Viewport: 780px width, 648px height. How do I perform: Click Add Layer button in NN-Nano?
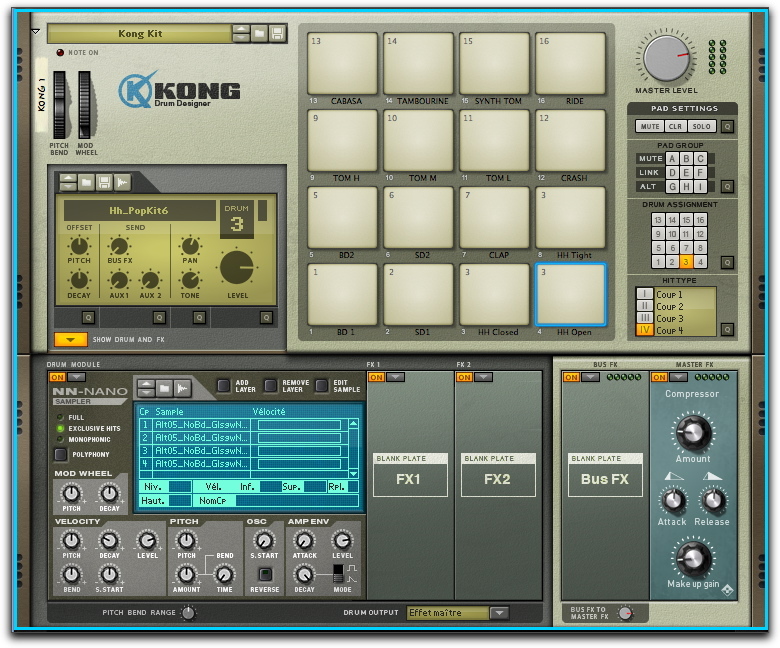(x=224, y=386)
